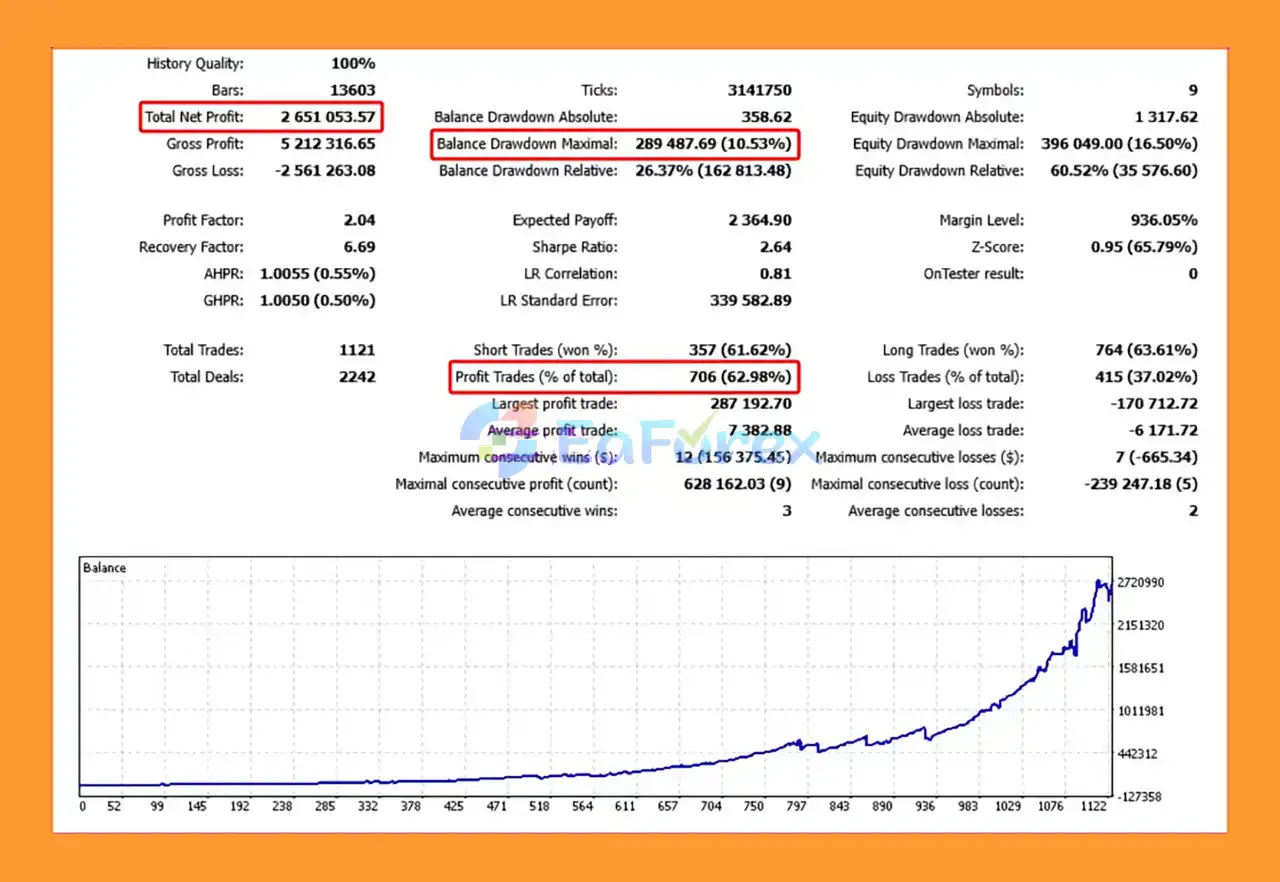Screen dimensions: 1280x882
Task: Click the Profit Trades percentage highlighted box
Action: 624,377
